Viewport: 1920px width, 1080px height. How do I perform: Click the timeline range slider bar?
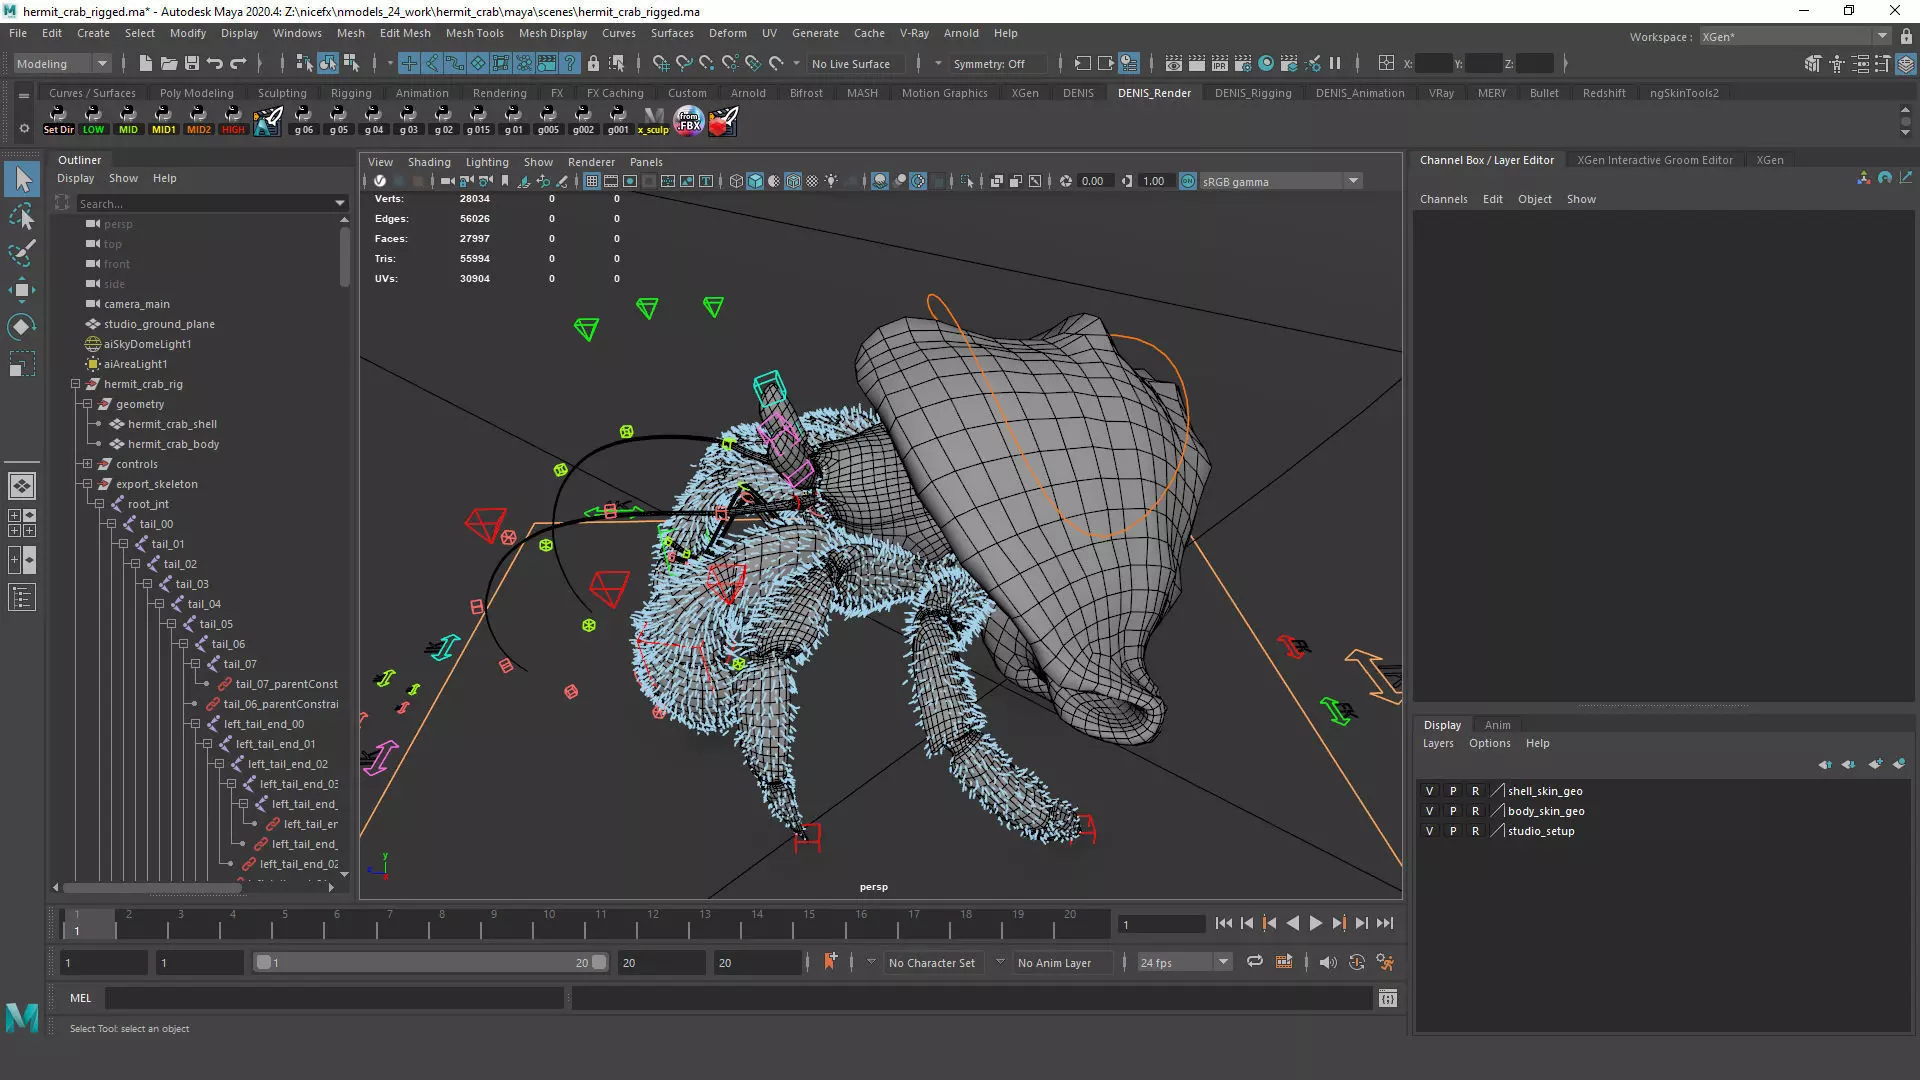pyautogui.click(x=430, y=962)
